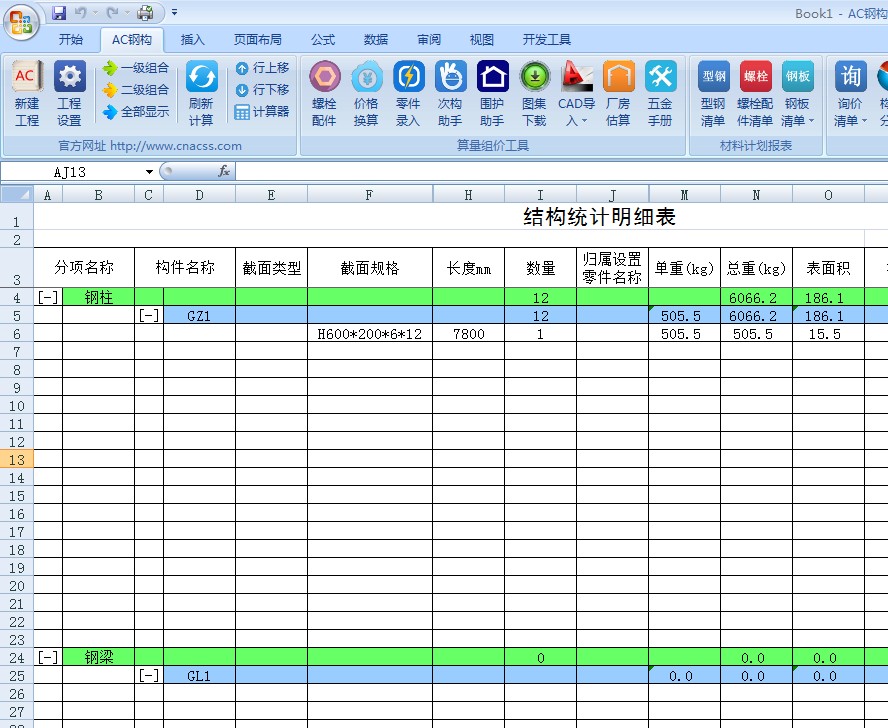Select row 13 header
Viewport: 888px width, 728px height.
point(16,459)
